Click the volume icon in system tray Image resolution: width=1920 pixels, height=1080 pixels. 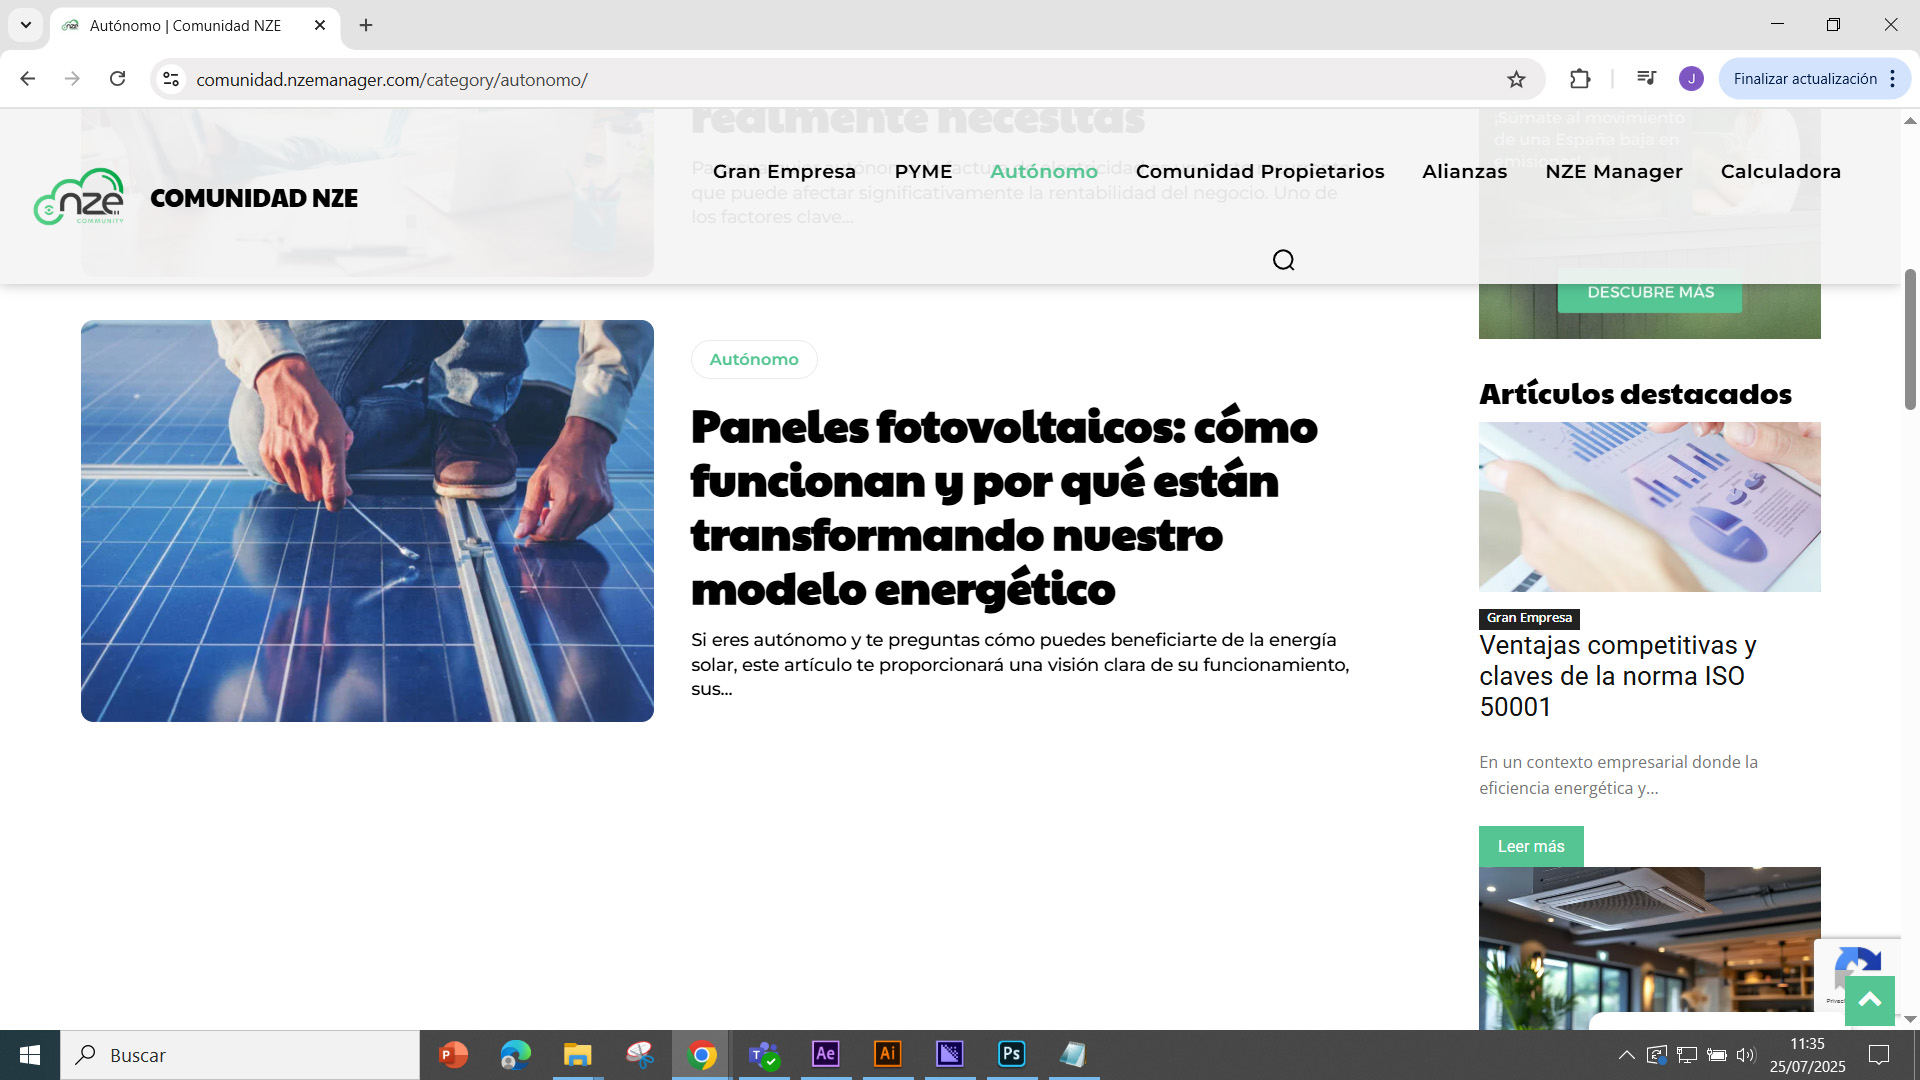[x=1746, y=1055]
